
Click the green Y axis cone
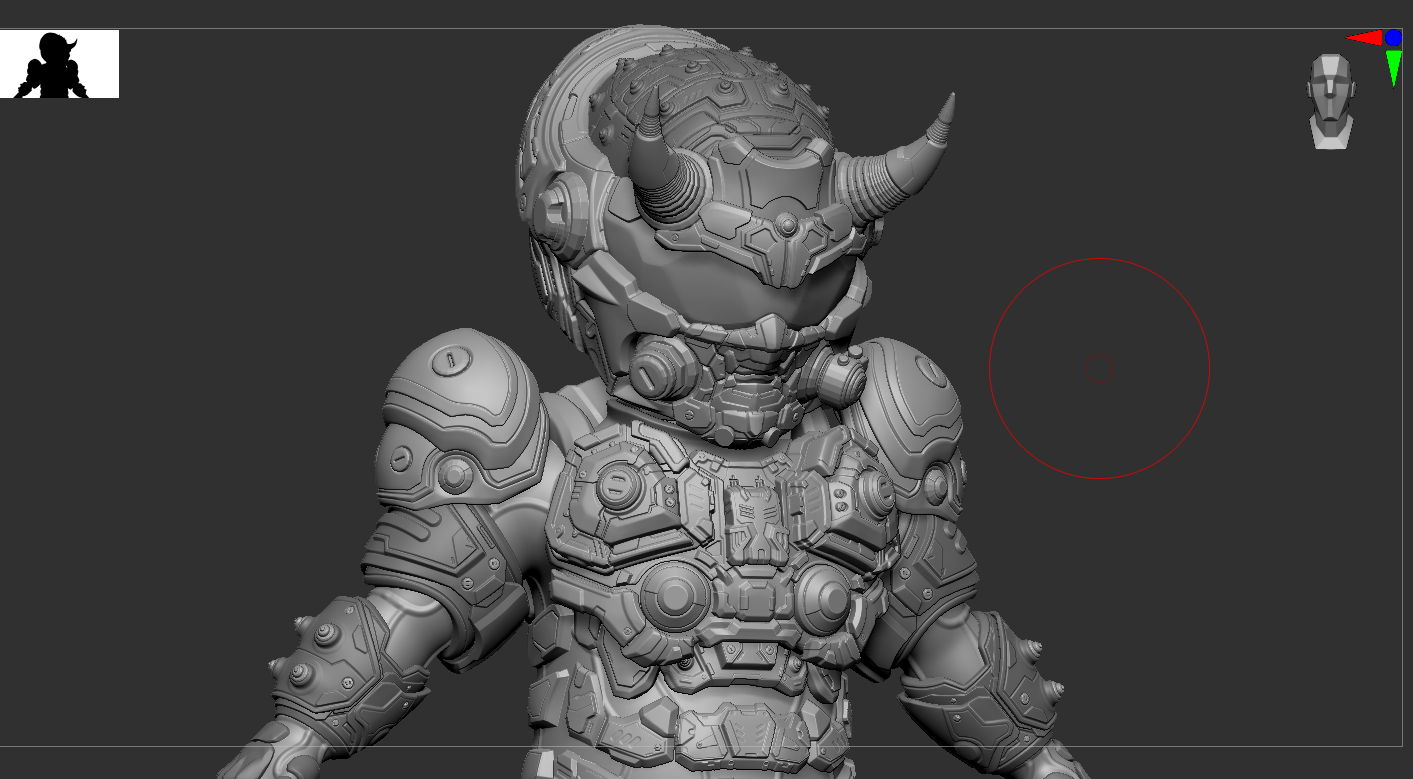[1394, 68]
